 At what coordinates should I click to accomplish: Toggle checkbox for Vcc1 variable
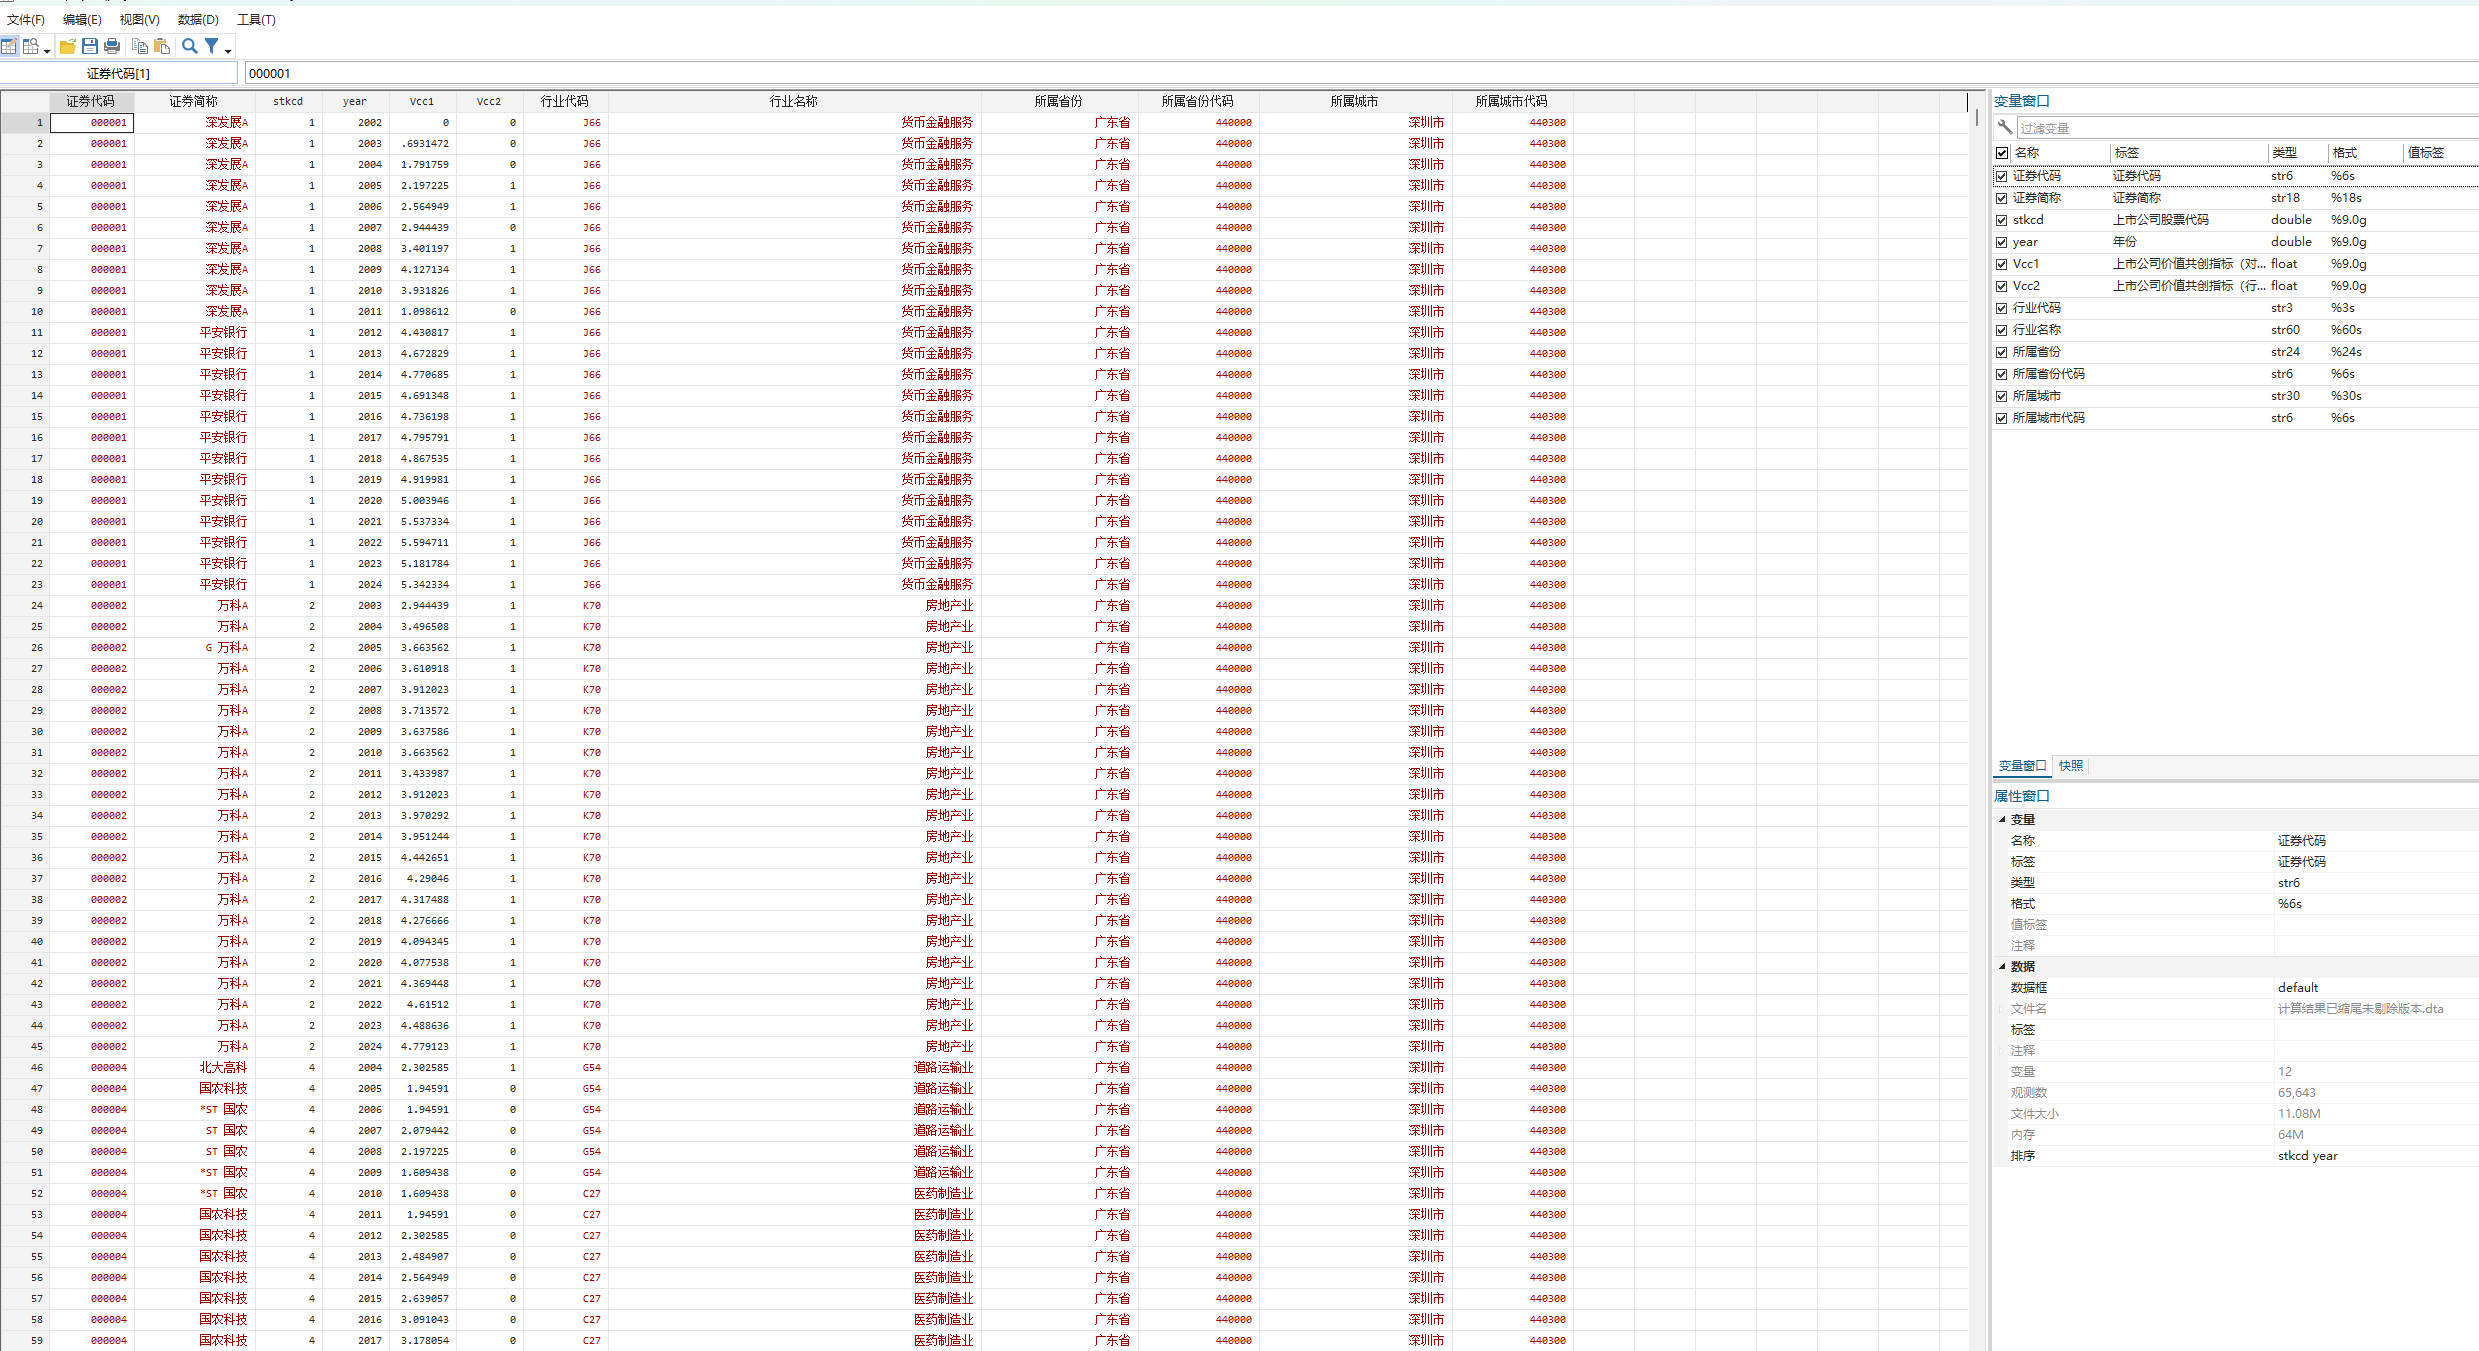pyautogui.click(x=2001, y=264)
